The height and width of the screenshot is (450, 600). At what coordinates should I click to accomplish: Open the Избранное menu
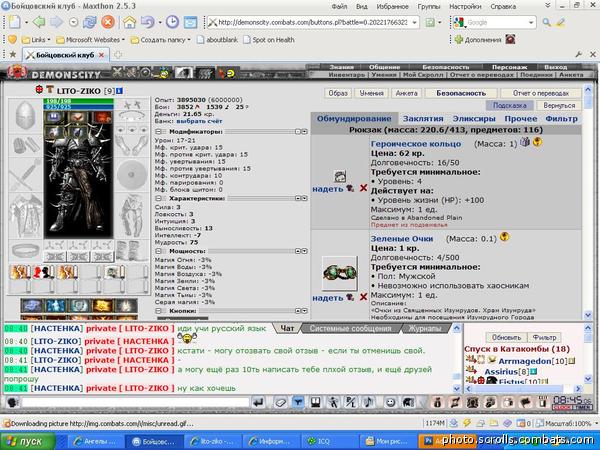pyautogui.click(x=392, y=7)
